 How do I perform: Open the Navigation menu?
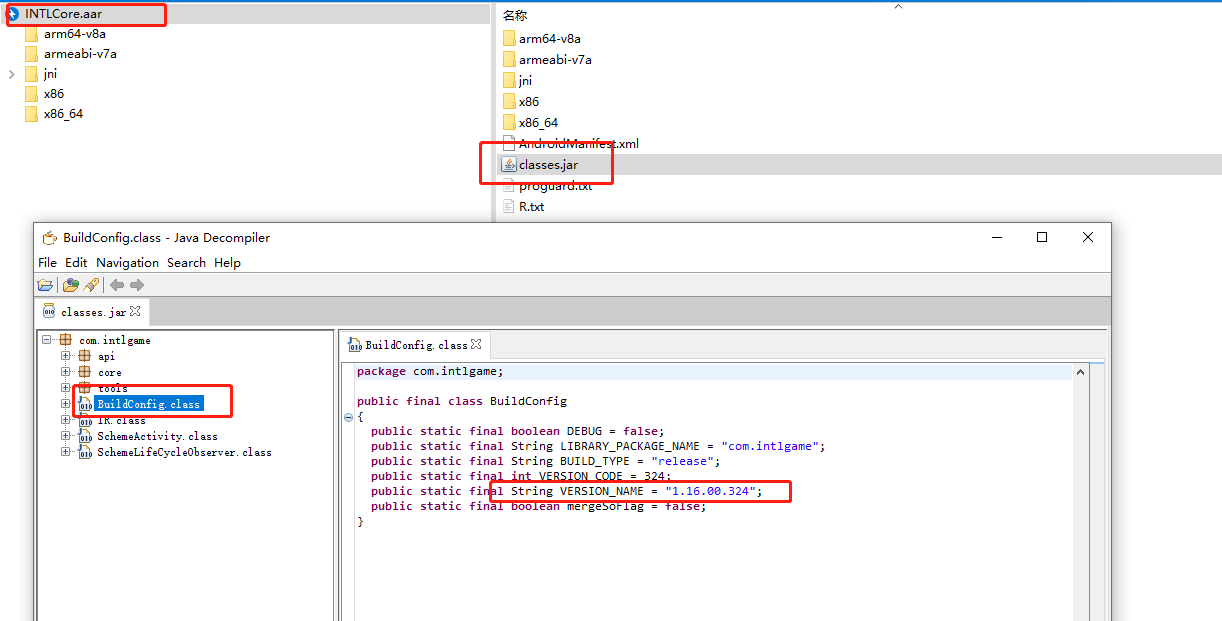(x=127, y=262)
